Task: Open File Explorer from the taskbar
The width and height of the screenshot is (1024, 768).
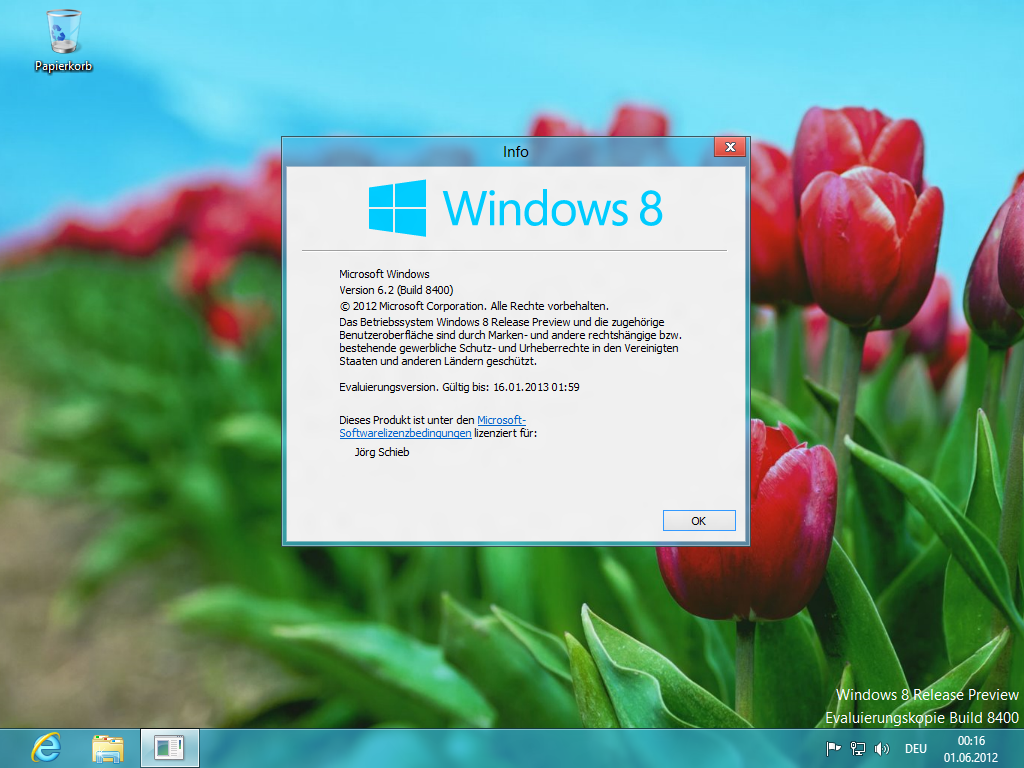Action: (x=108, y=748)
